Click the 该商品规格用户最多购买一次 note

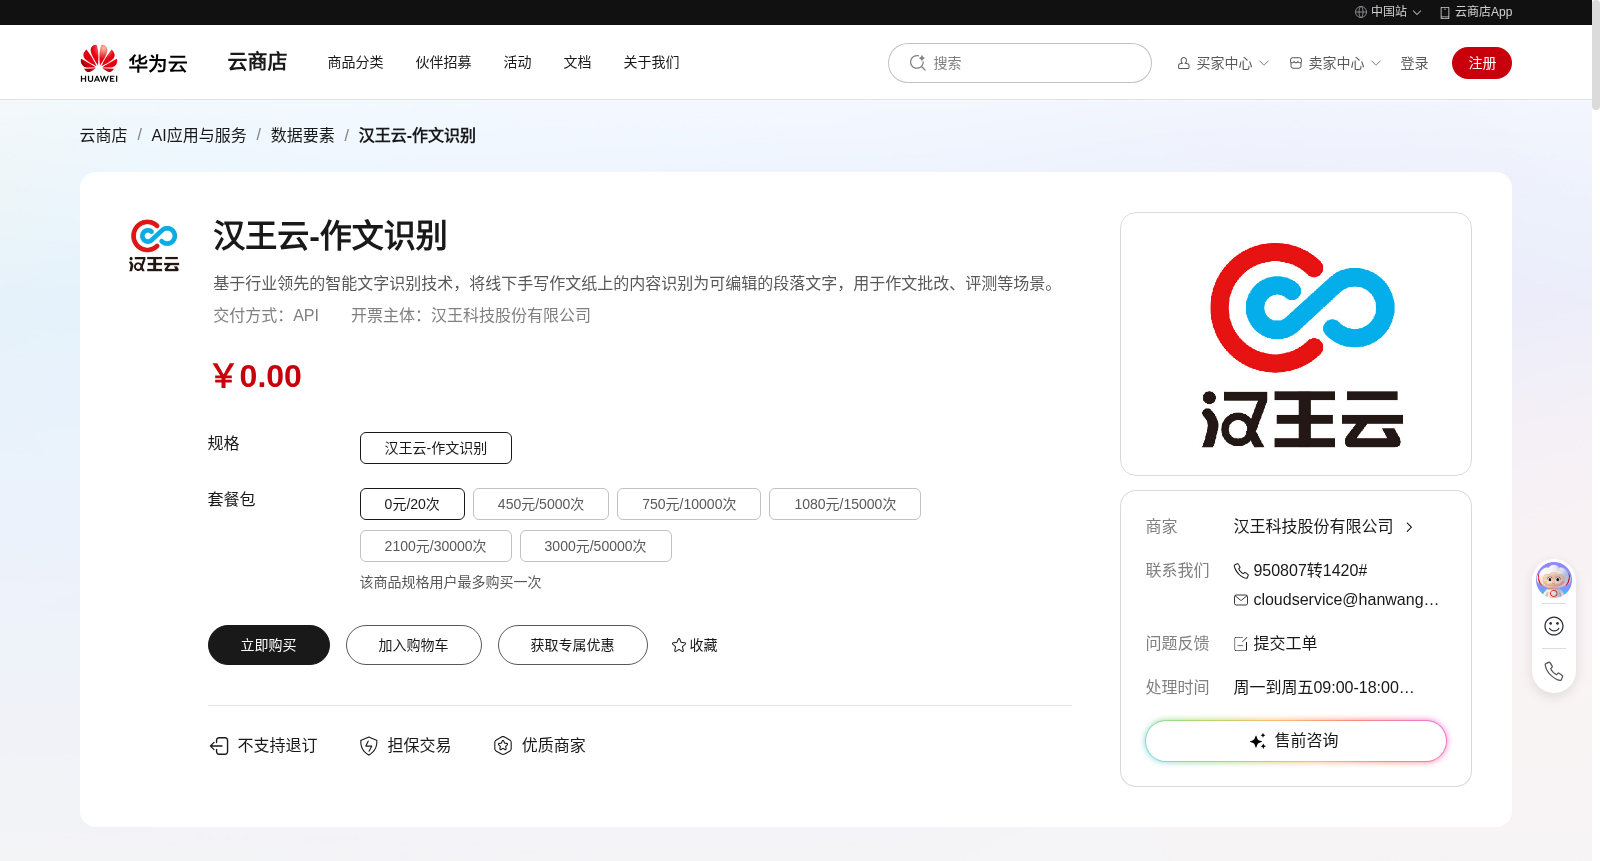click(x=451, y=582)
